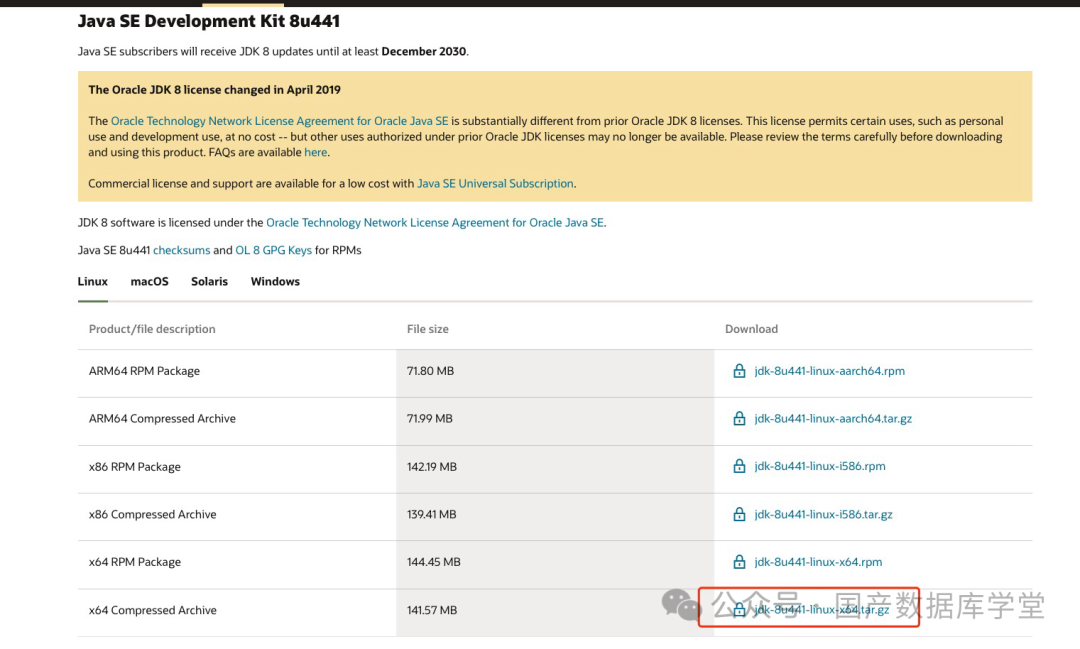Click lock icon beside aarch64.tar.gz download
1080x649 pixels.
click(x=739, y=418)
